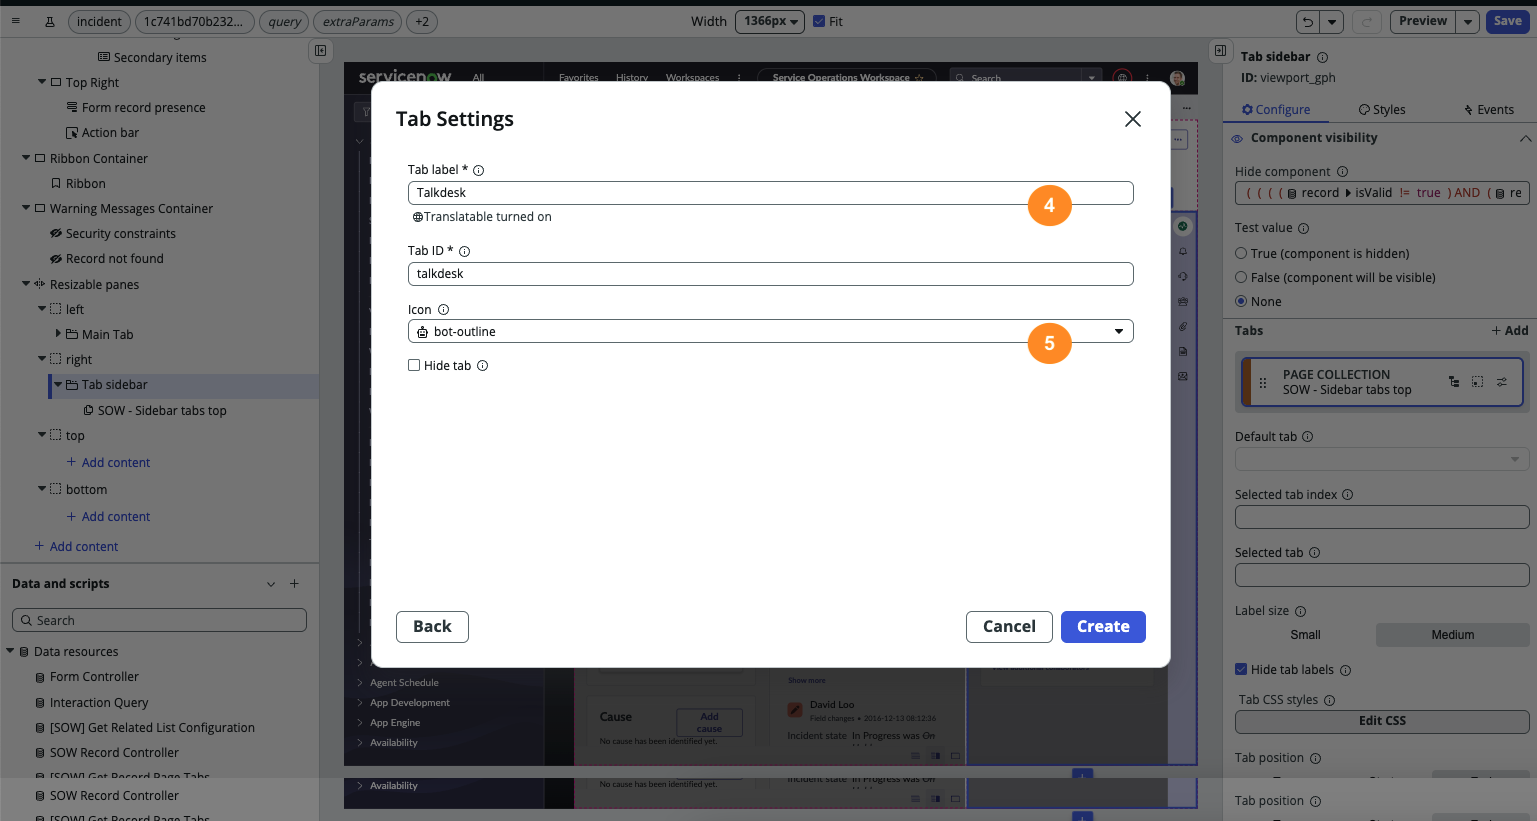1537x821 pixels.
Task: Choose Small label size
Action: 1305,635
